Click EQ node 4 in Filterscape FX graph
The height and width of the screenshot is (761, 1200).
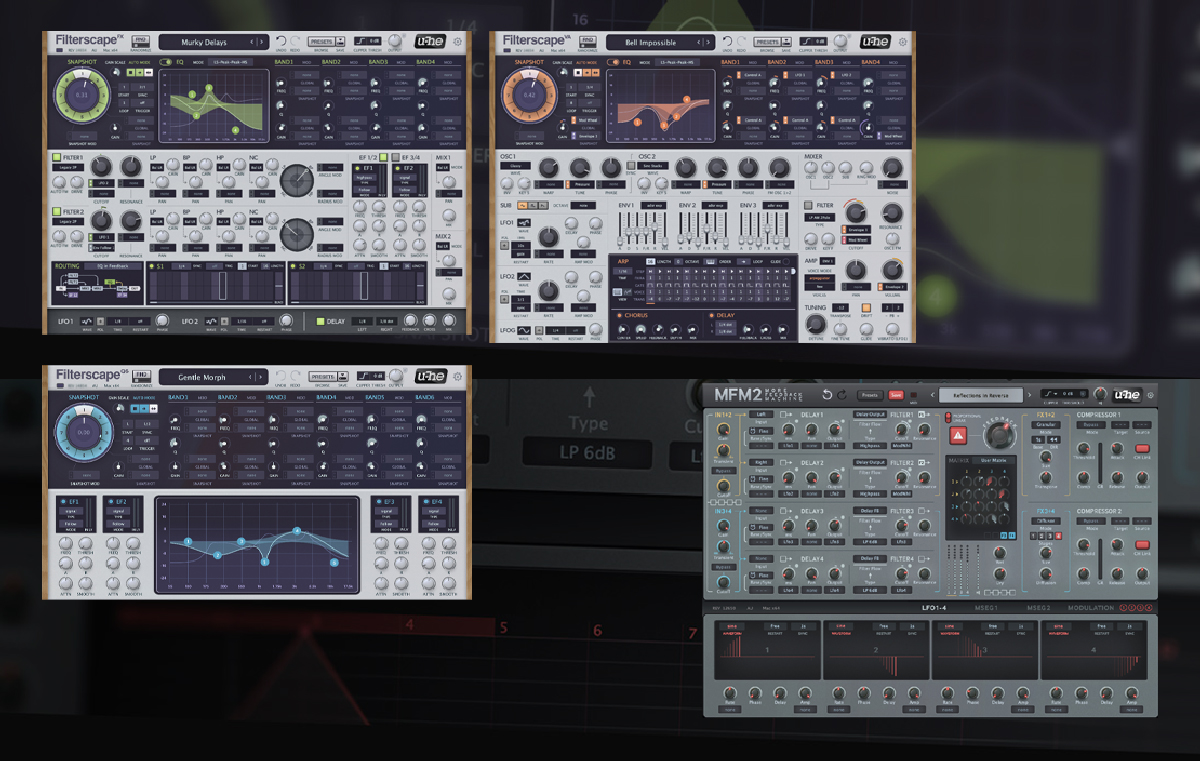click(x=235, y=130)
